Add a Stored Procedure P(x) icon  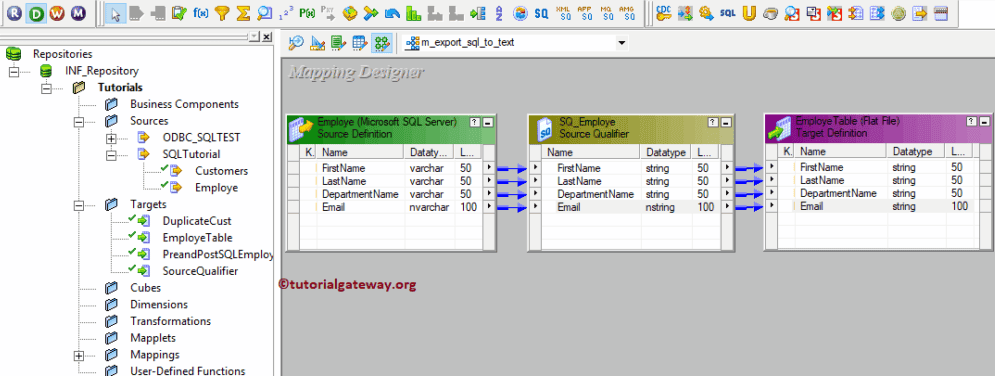[x=307, y=13]
